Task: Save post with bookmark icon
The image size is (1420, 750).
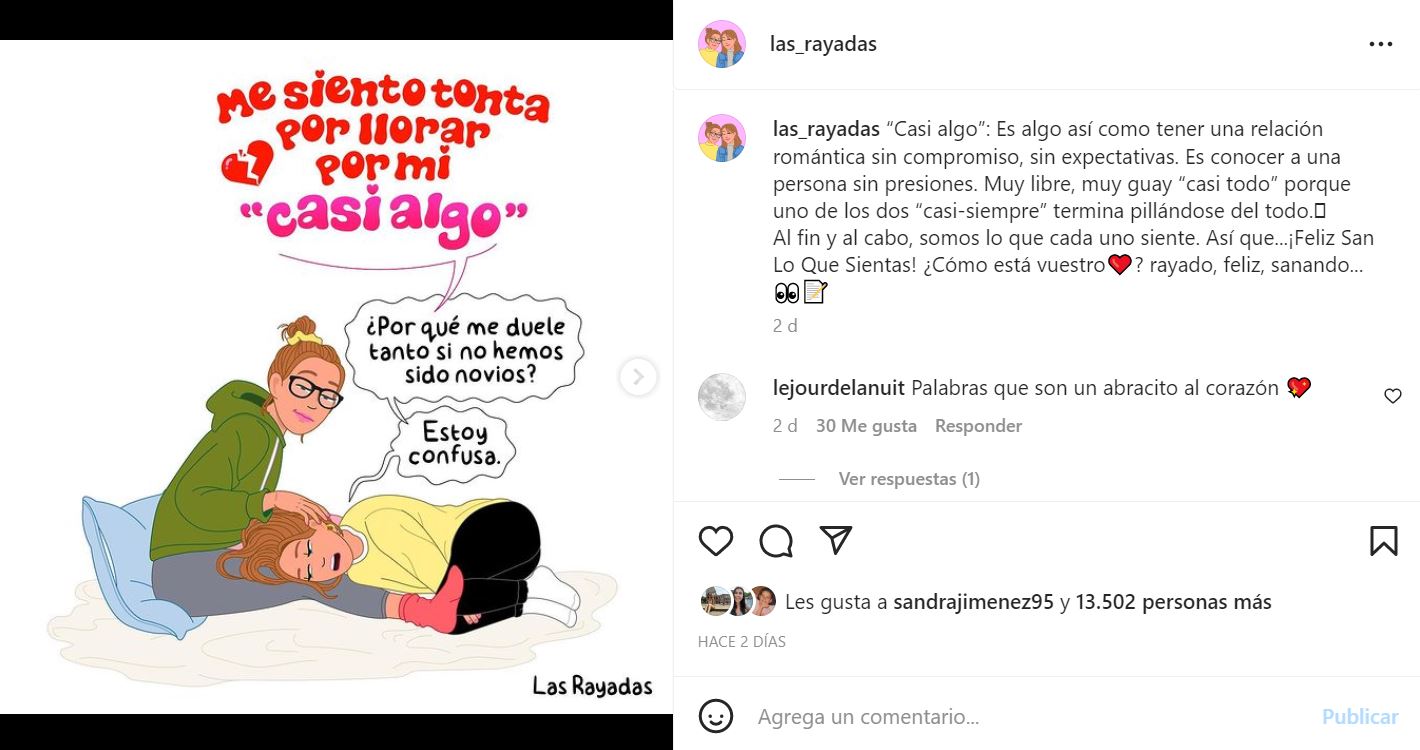Action: click(1384, 541)
